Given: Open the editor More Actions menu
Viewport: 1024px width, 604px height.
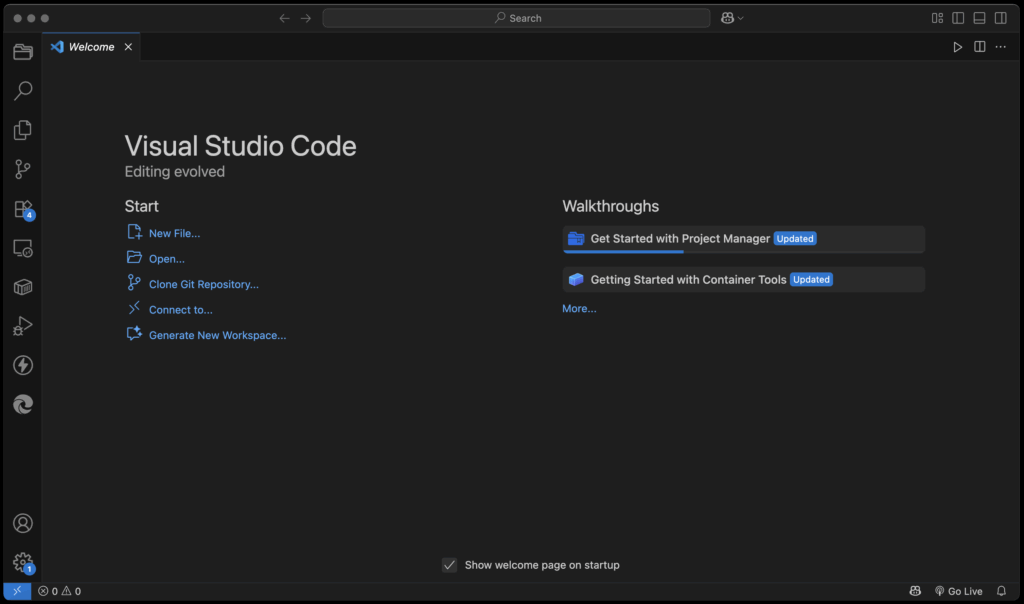Looking at the screenshot, I should (1000, 47).
